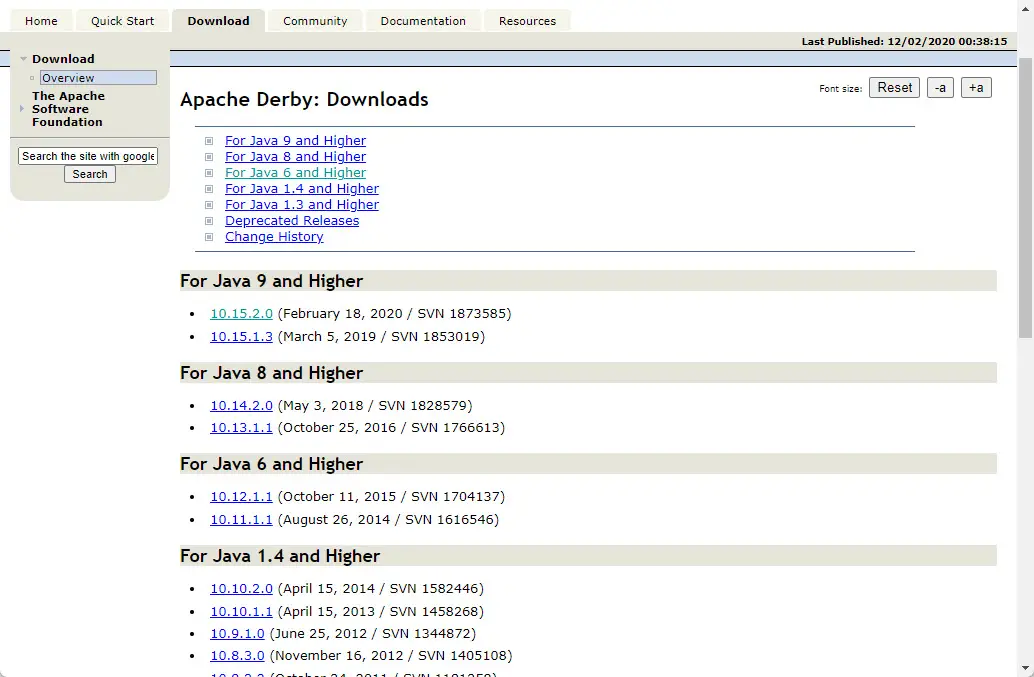Jump to For Java 9 and Higher link
This screenshot has width=1034, height=677.
(295, 140)
